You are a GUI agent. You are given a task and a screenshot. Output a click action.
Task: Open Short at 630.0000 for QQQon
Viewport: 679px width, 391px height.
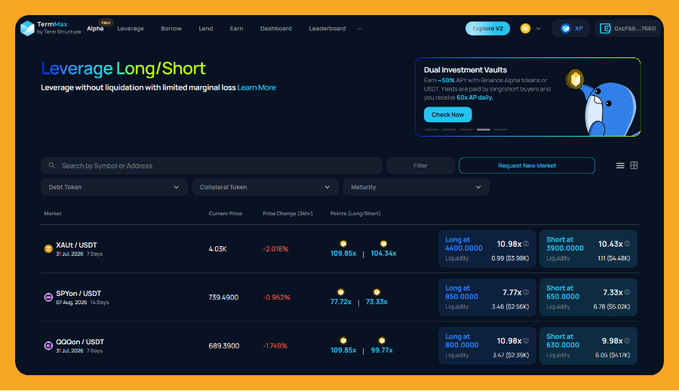click(x=588, y=346)
